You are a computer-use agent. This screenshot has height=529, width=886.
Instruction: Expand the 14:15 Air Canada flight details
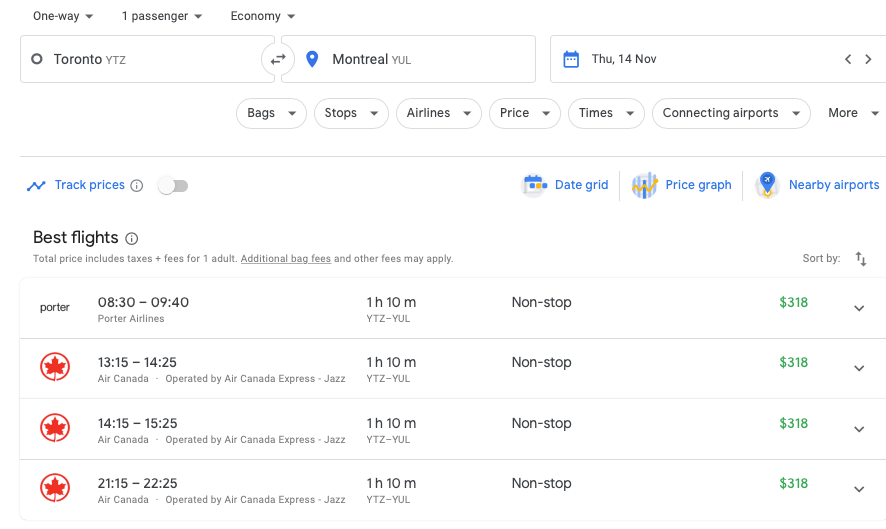click(x=859, y=430)
